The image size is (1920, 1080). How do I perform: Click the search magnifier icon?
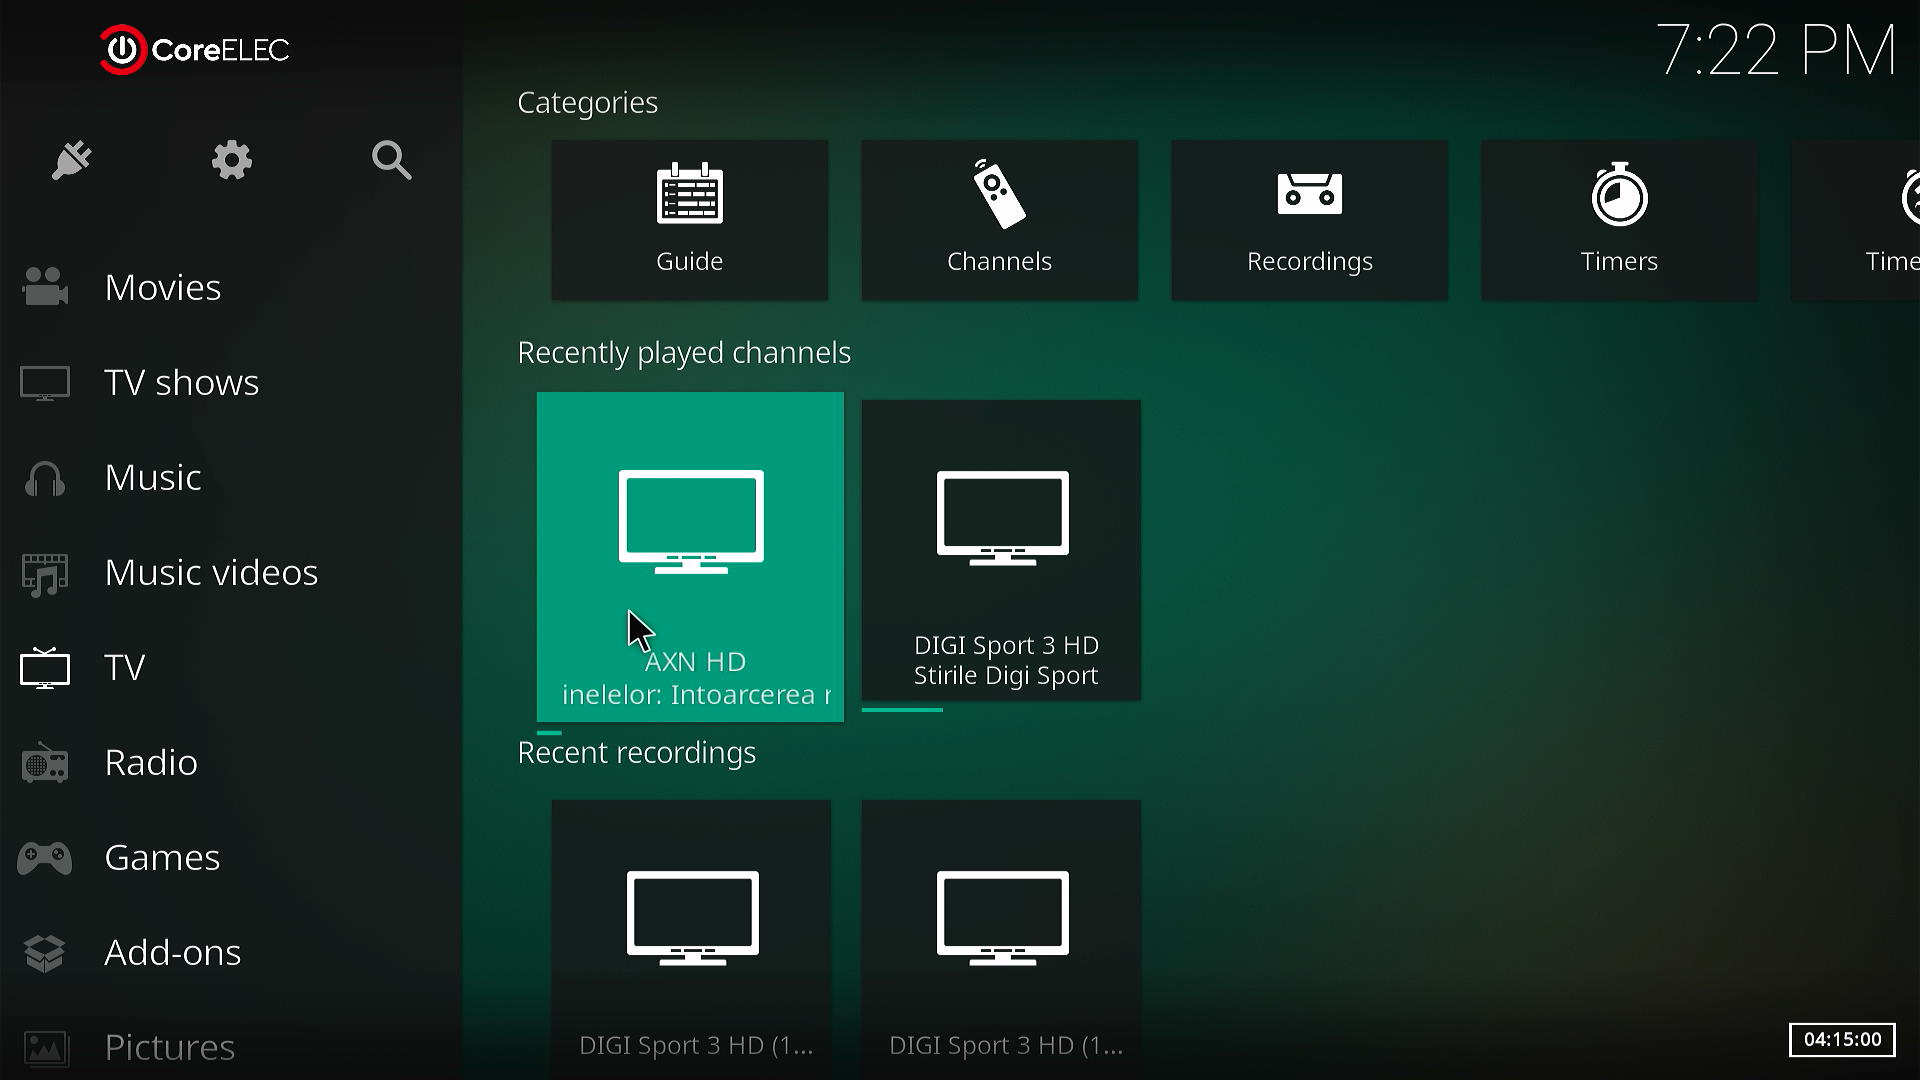[391, 160]
